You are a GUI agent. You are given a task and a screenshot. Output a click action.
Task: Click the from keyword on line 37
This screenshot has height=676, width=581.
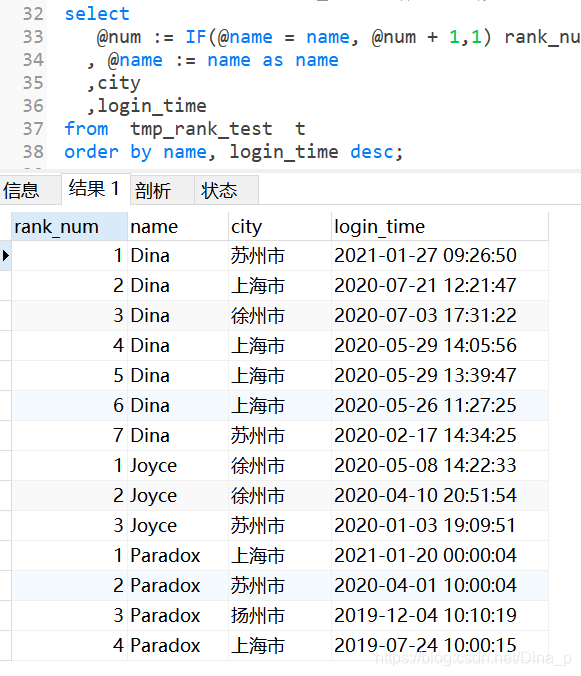(86, 129)
